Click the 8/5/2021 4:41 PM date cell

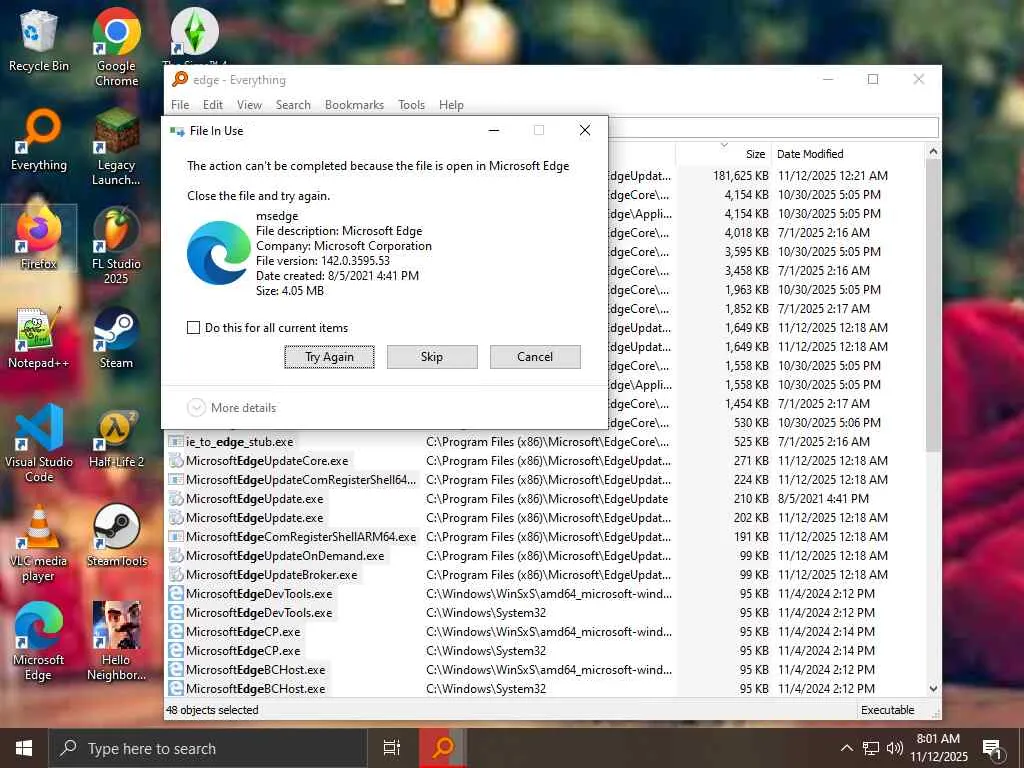tap(823, 499)
